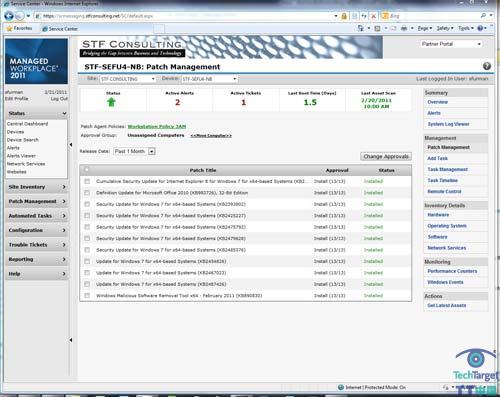The height and width of the screenshot is (397, 500).
Task: Open the Remote Control link
Action: coord(444,191)
